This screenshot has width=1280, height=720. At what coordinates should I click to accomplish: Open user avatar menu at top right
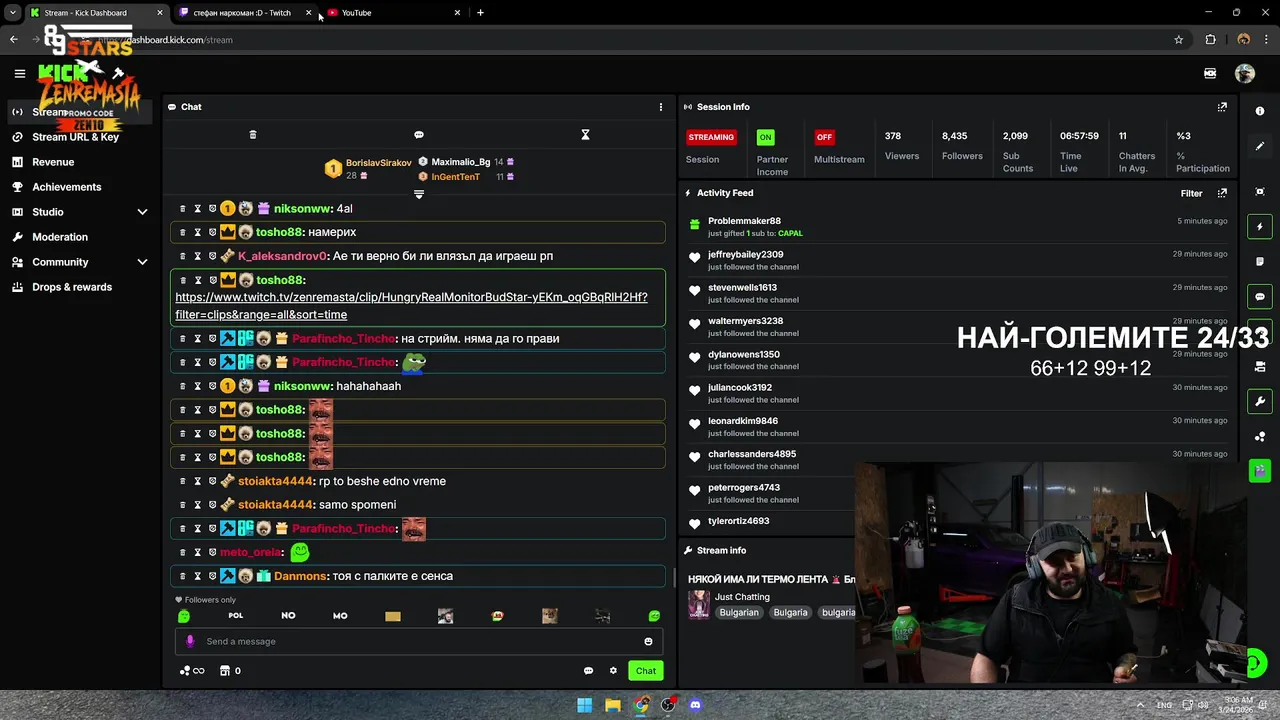point(1245,73)
